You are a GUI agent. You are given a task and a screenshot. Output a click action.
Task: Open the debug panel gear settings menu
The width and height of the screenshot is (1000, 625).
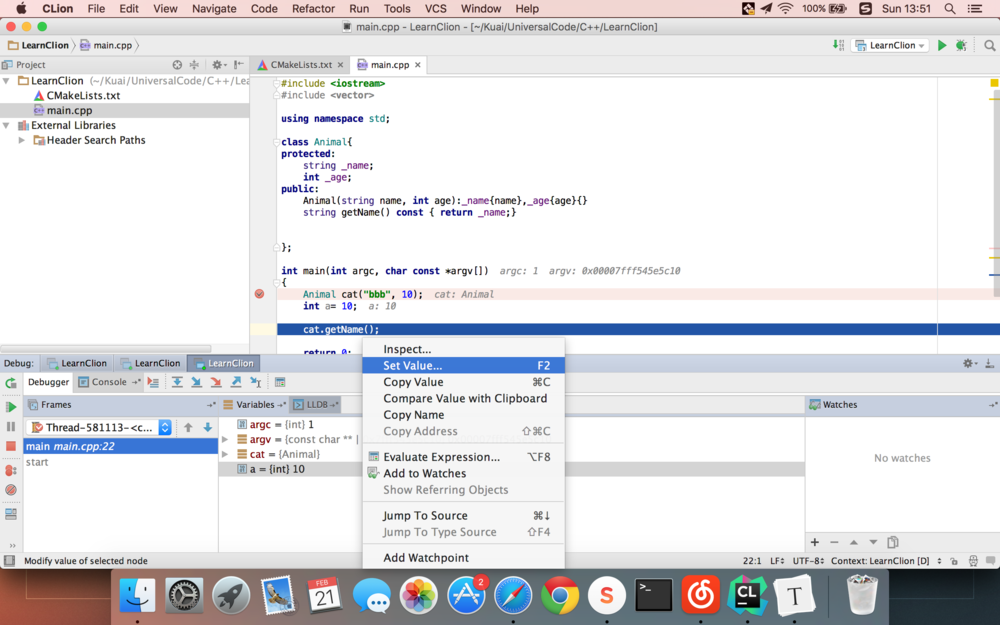(x=969, y=363)
